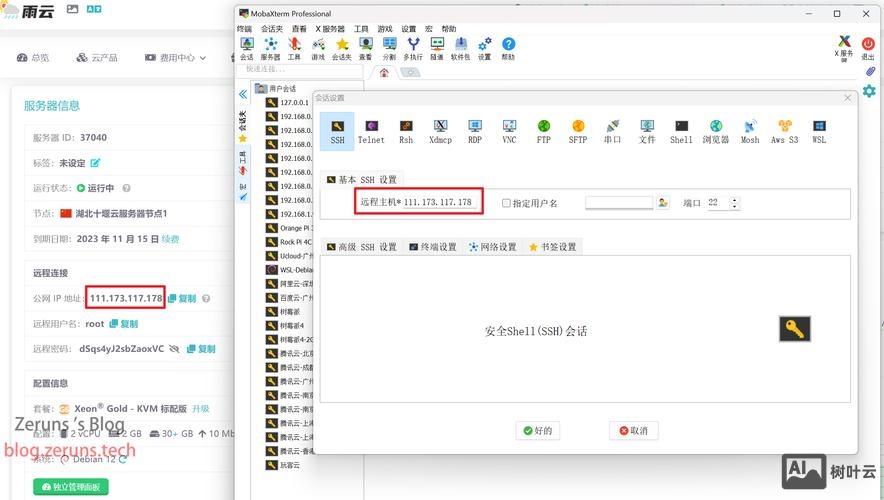
Task: Select the Telnet session type
Action: pyautogui.click(x=371, y=131)
